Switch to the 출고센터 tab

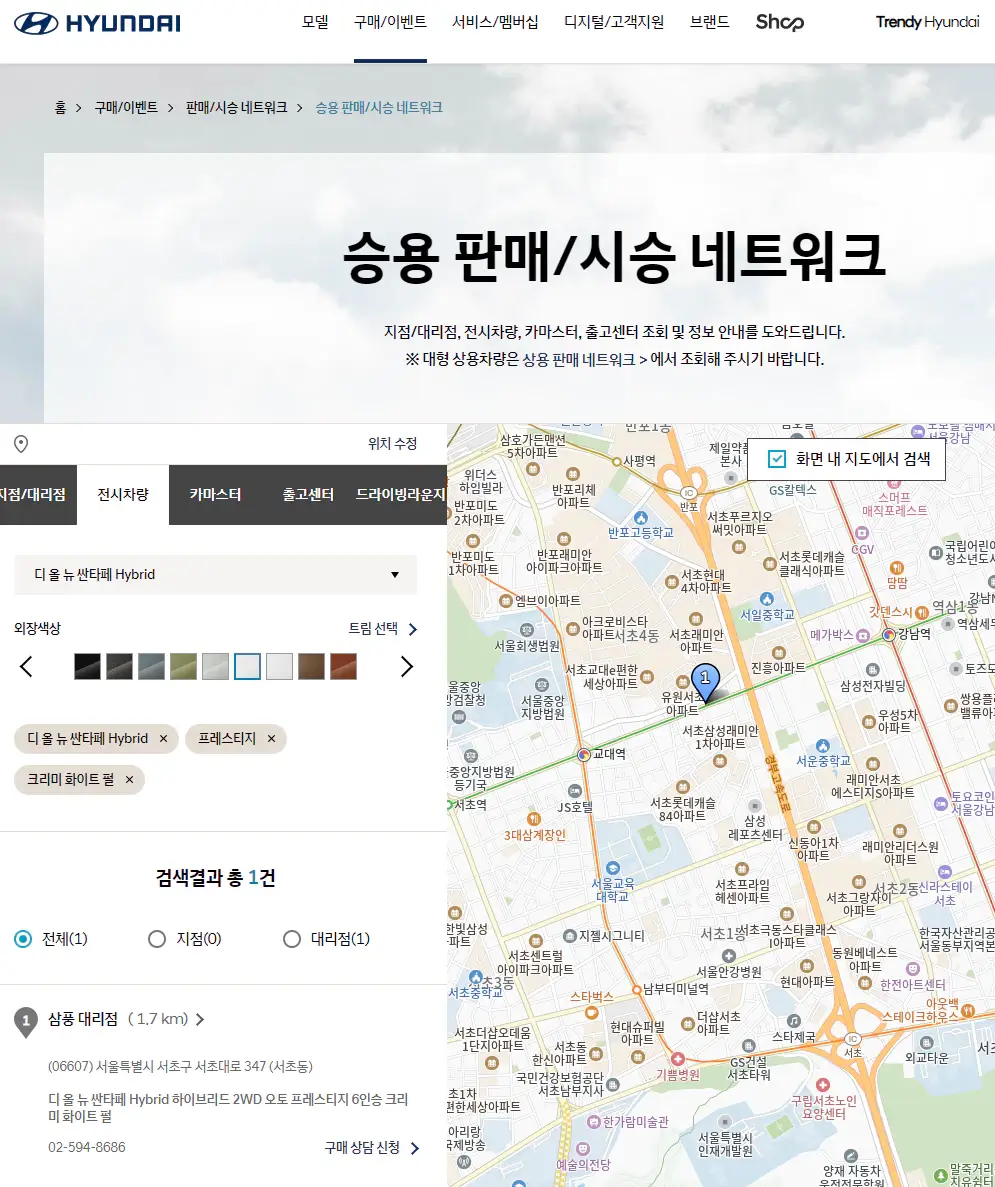click(307, 495)
